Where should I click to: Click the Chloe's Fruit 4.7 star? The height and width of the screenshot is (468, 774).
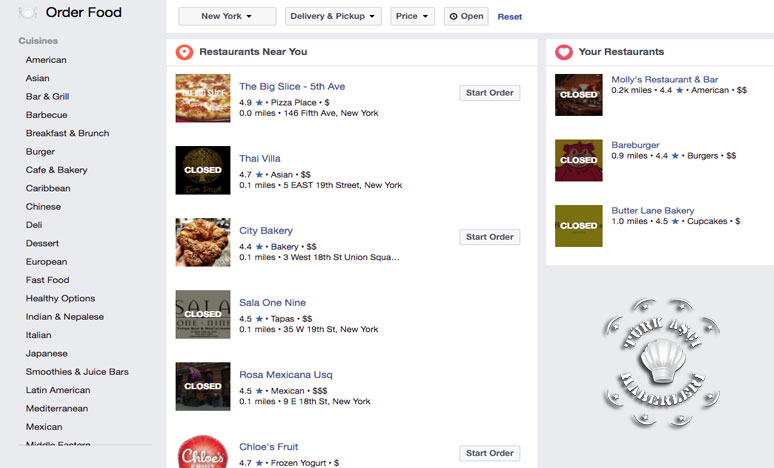(259, 463)
